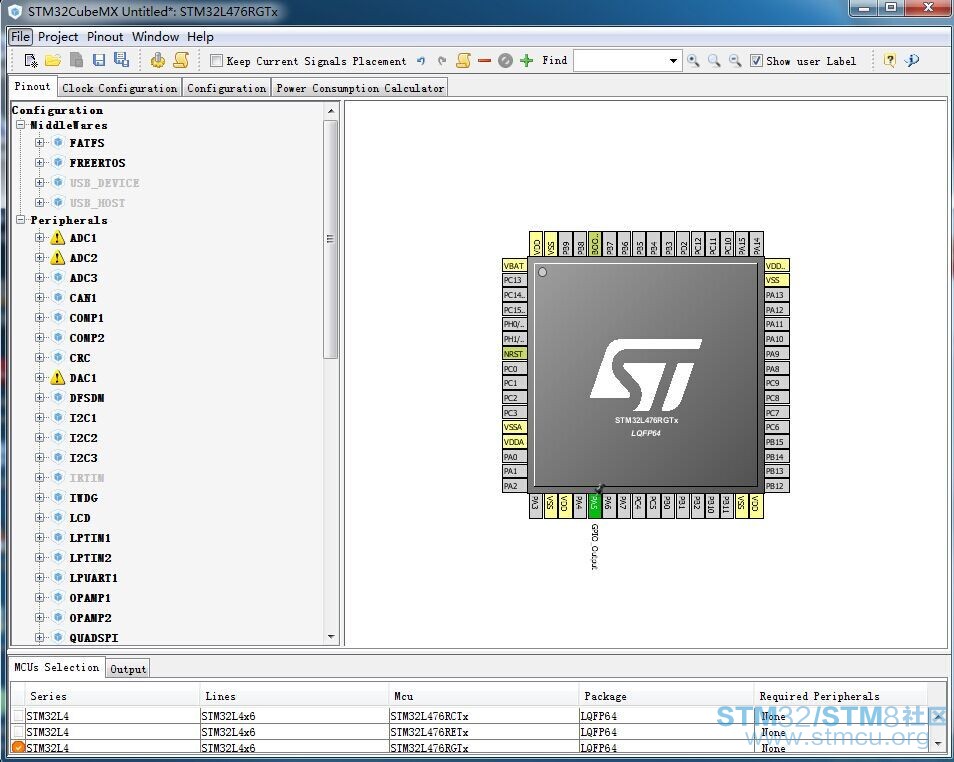Click the PC13 pin on the chip
The height and width of the screenshot is (762, 954).
coord(514,280)
